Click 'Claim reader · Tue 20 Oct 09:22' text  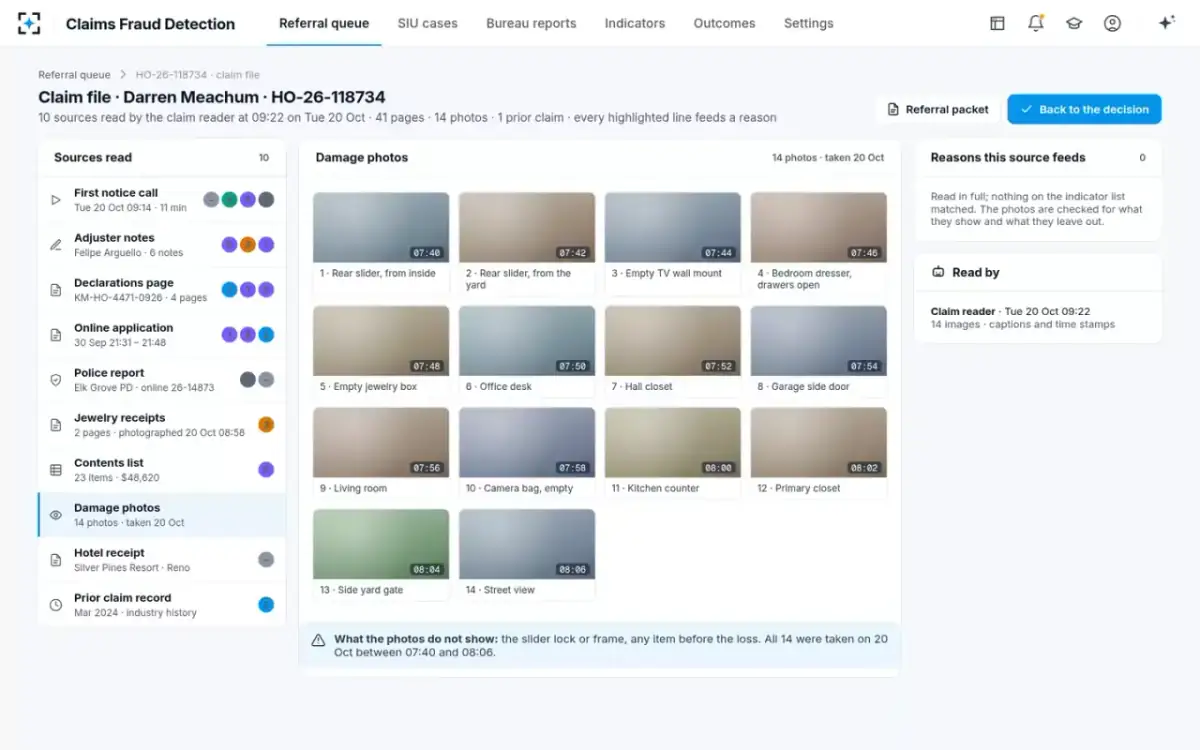tap(1010, 311)
